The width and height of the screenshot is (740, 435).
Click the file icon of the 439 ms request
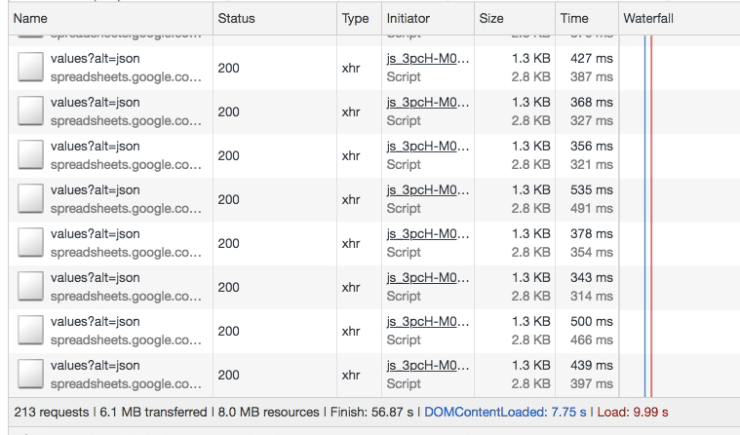click(29, 371)
